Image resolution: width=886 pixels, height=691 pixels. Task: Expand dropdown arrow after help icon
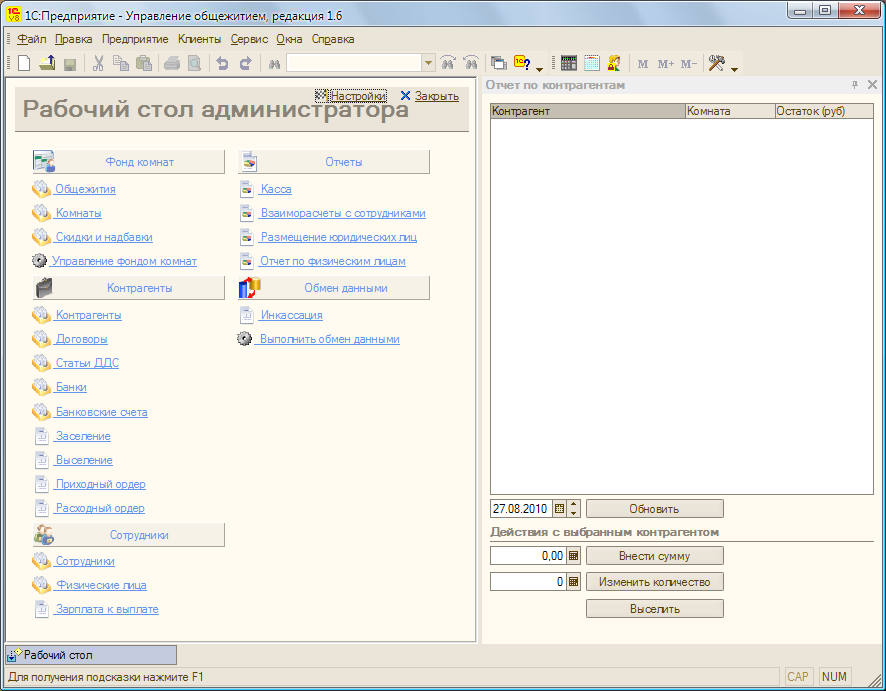coord(539,69)
